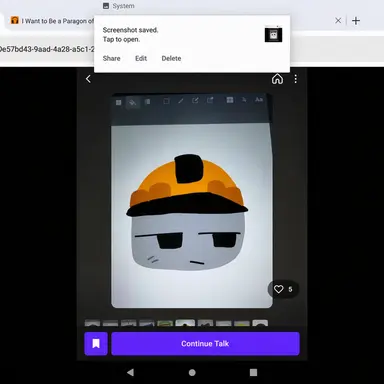Image resolution: width=384 pixels, height=384 pixels.
Task: Like the image with the heart icon
Action: (279, 289)
